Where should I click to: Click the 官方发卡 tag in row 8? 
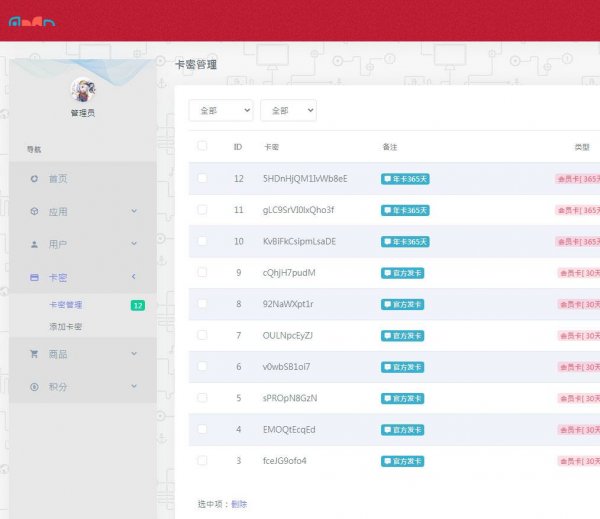402,305
